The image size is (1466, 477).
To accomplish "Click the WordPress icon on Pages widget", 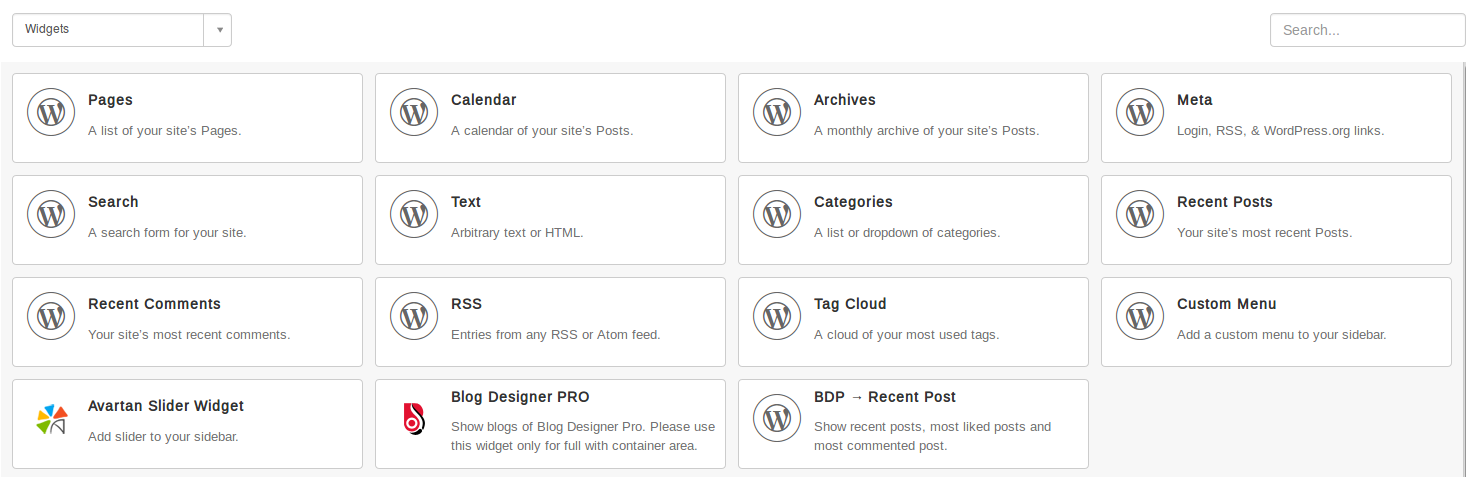I will 51,112.
